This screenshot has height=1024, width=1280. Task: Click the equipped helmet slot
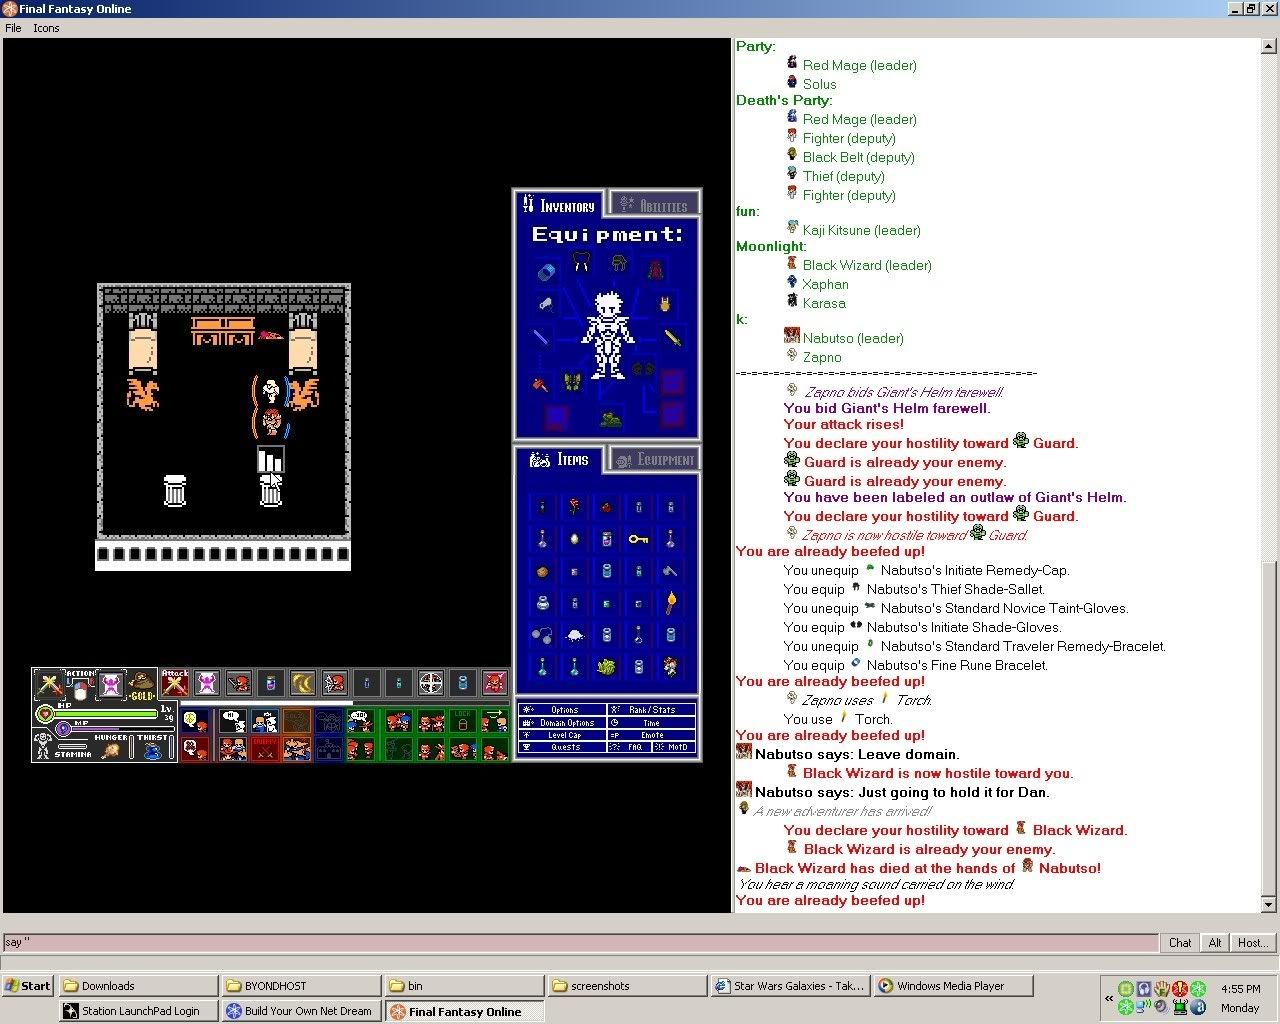click(619, 263)
